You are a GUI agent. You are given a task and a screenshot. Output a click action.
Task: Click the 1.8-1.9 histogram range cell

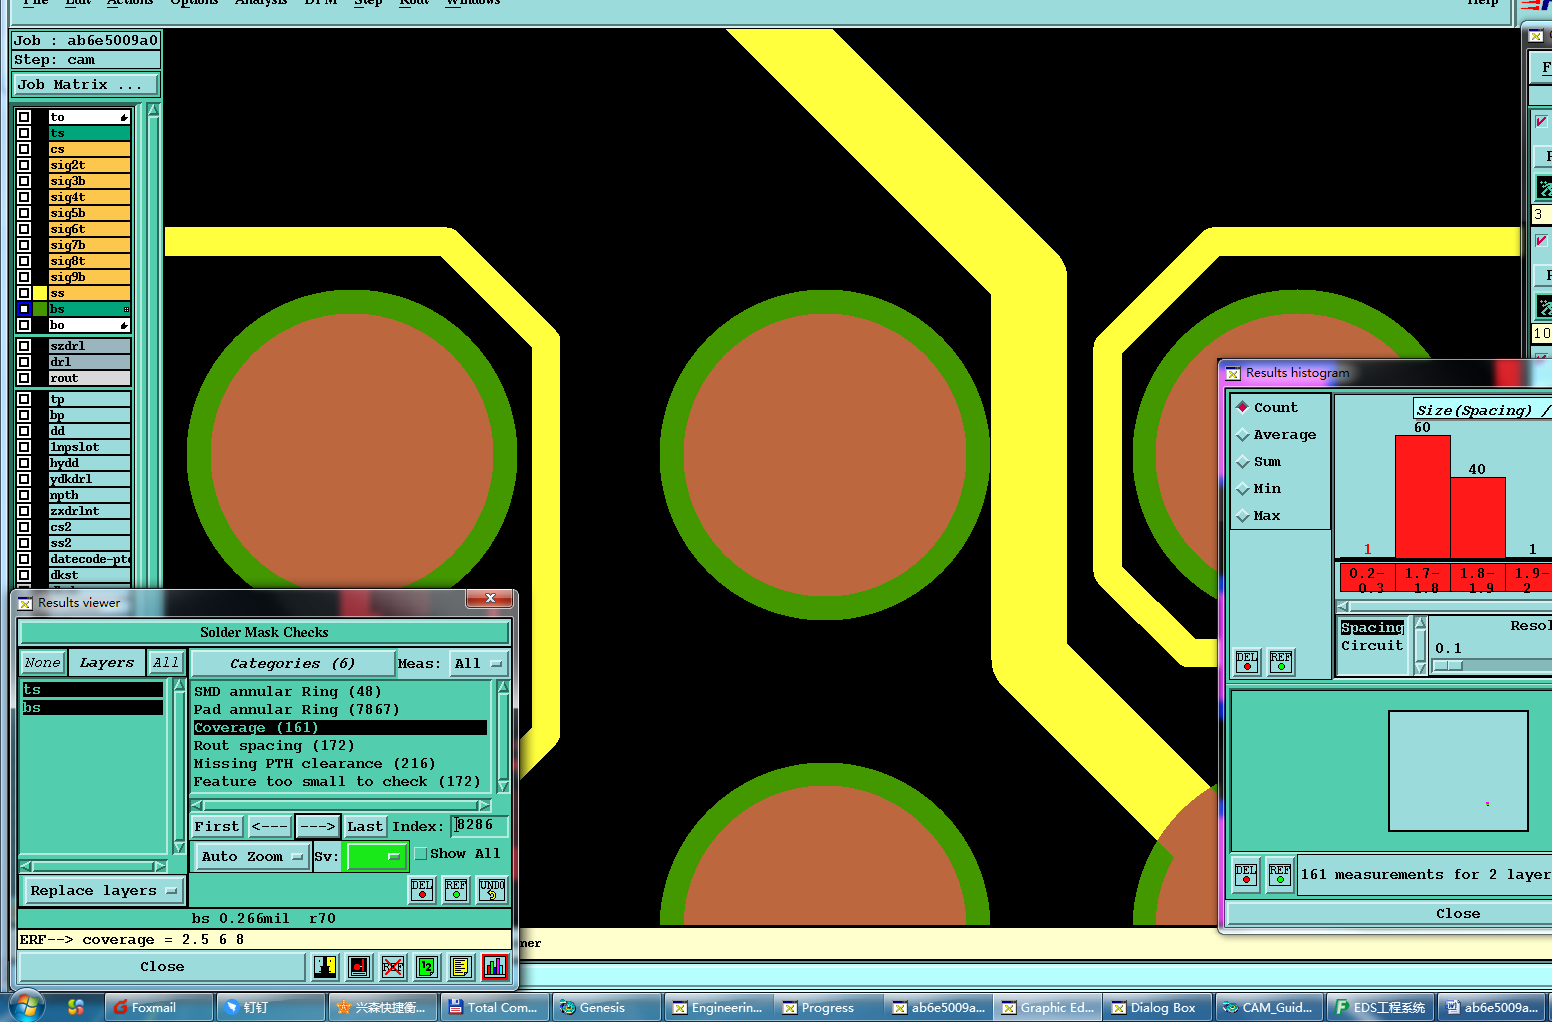pos(1476,579)
